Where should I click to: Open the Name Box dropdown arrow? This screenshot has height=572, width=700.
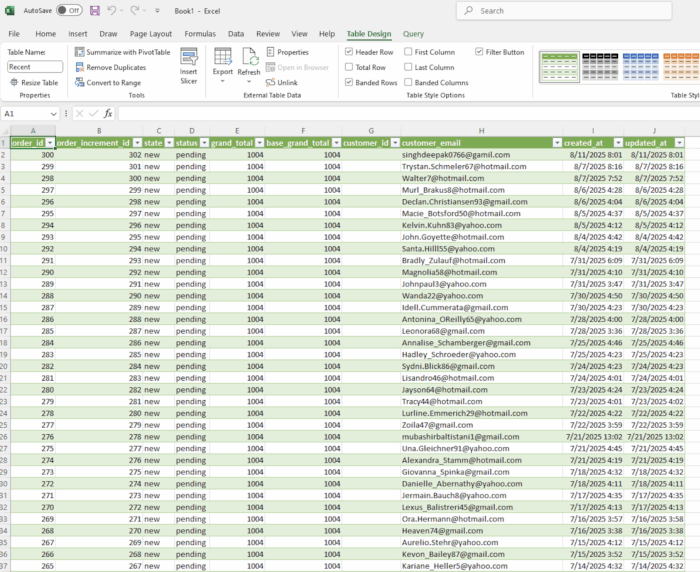[54, 114]
